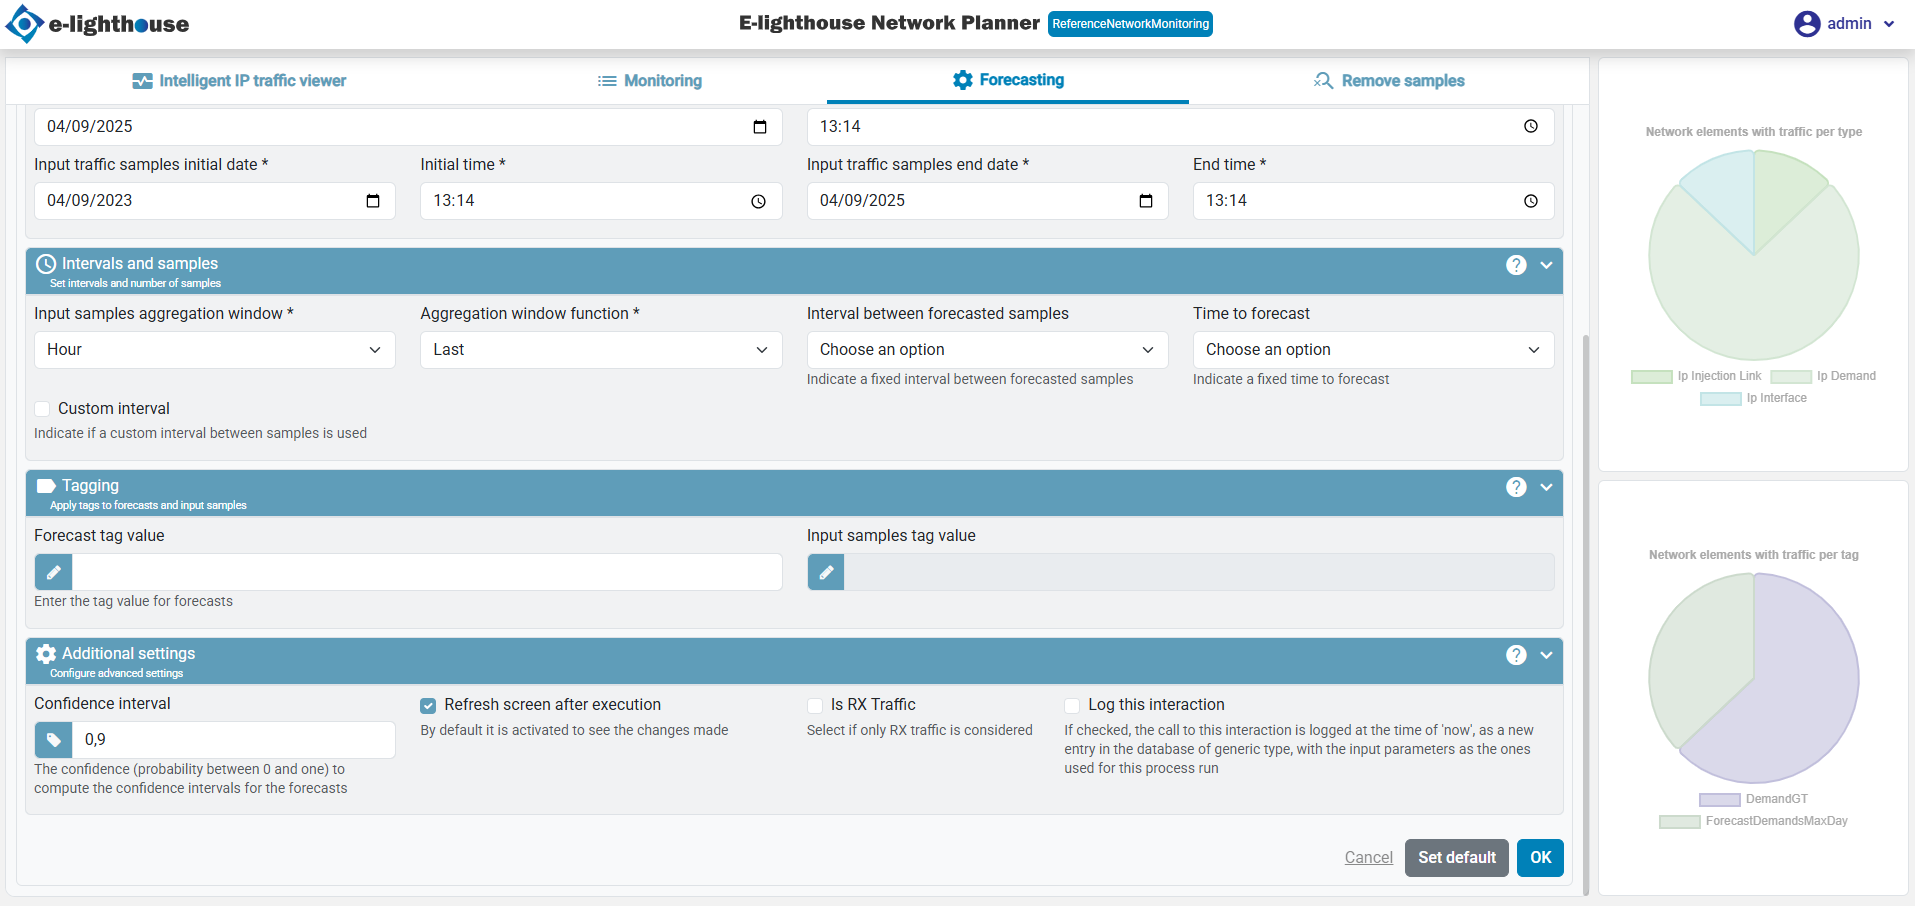Click pencil icon beside Input samples tag value

tap(826, 572)
